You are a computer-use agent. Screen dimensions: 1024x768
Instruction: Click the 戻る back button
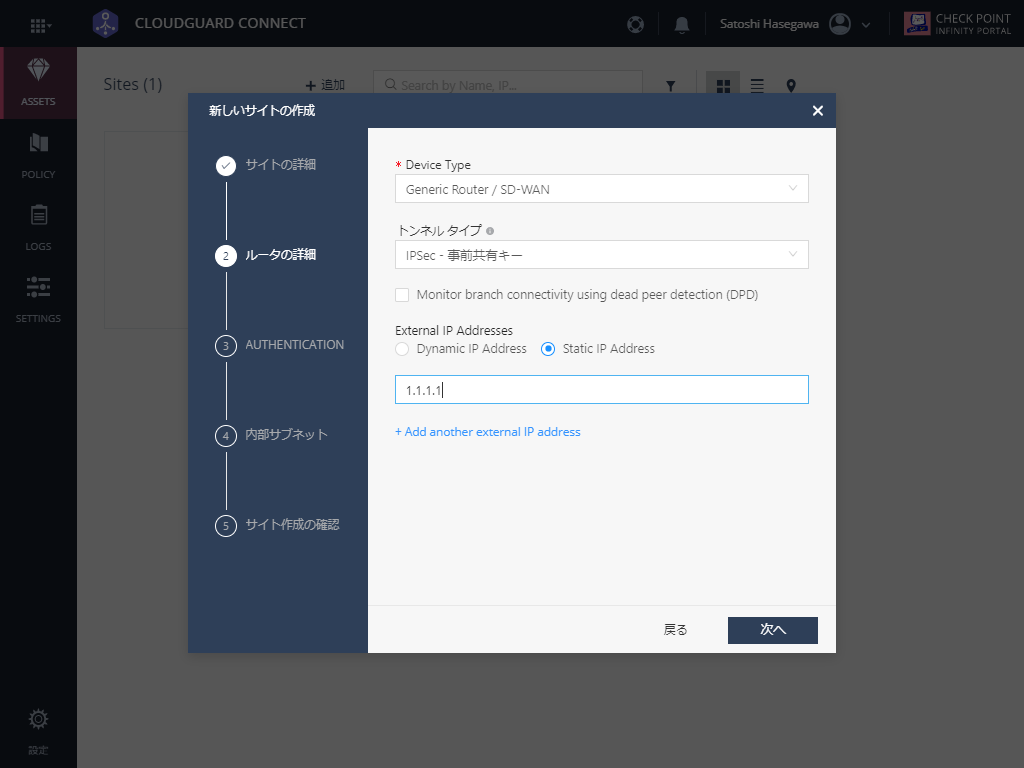click(675, 630)
